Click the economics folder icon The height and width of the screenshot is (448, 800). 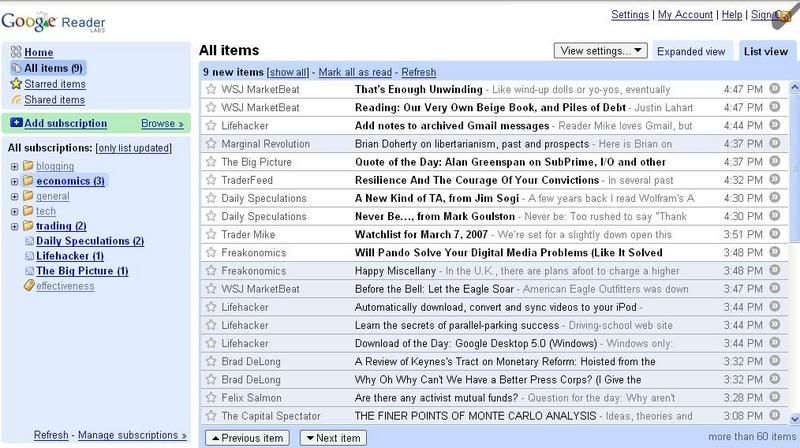pos(28,180)
